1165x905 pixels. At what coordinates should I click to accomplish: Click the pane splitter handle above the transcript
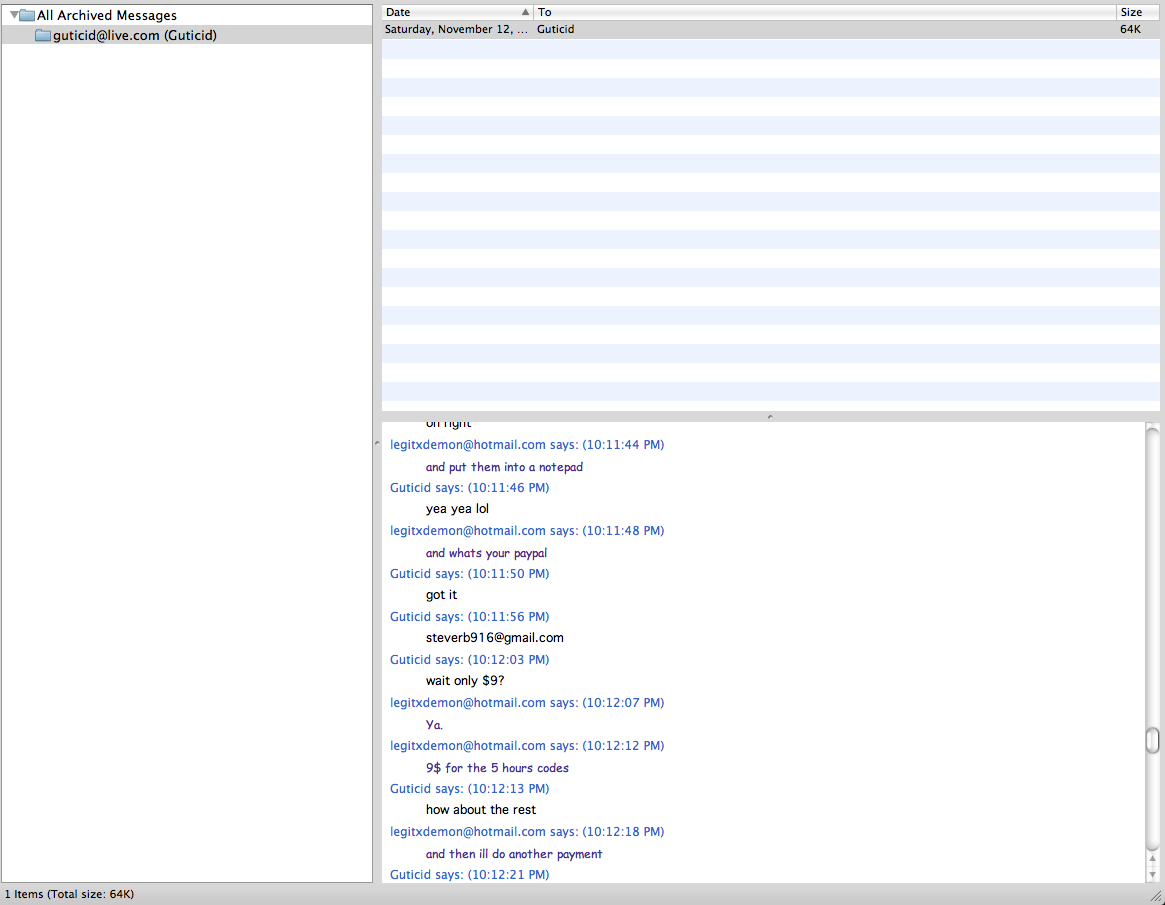(770, 417)
